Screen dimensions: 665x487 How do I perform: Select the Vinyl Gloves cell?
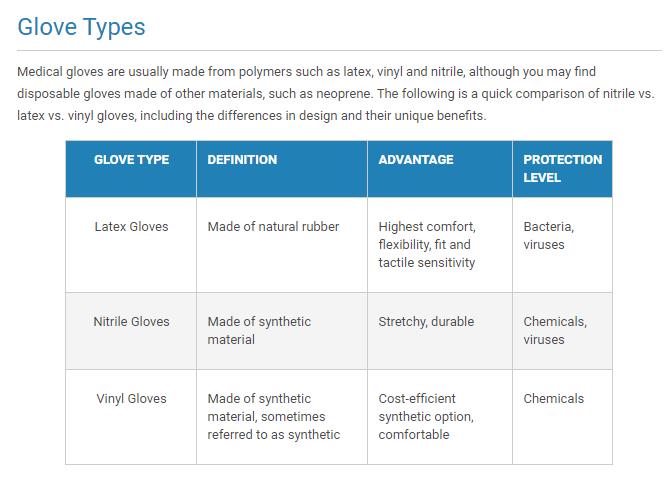(x=131, y=399)
